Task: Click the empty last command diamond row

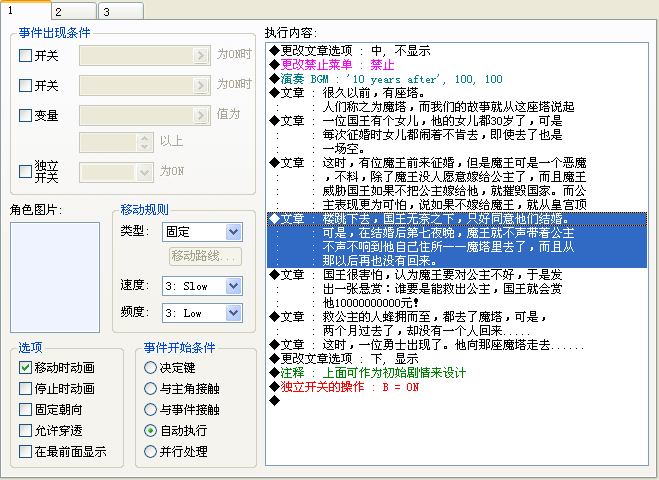Action: point(457,401)
